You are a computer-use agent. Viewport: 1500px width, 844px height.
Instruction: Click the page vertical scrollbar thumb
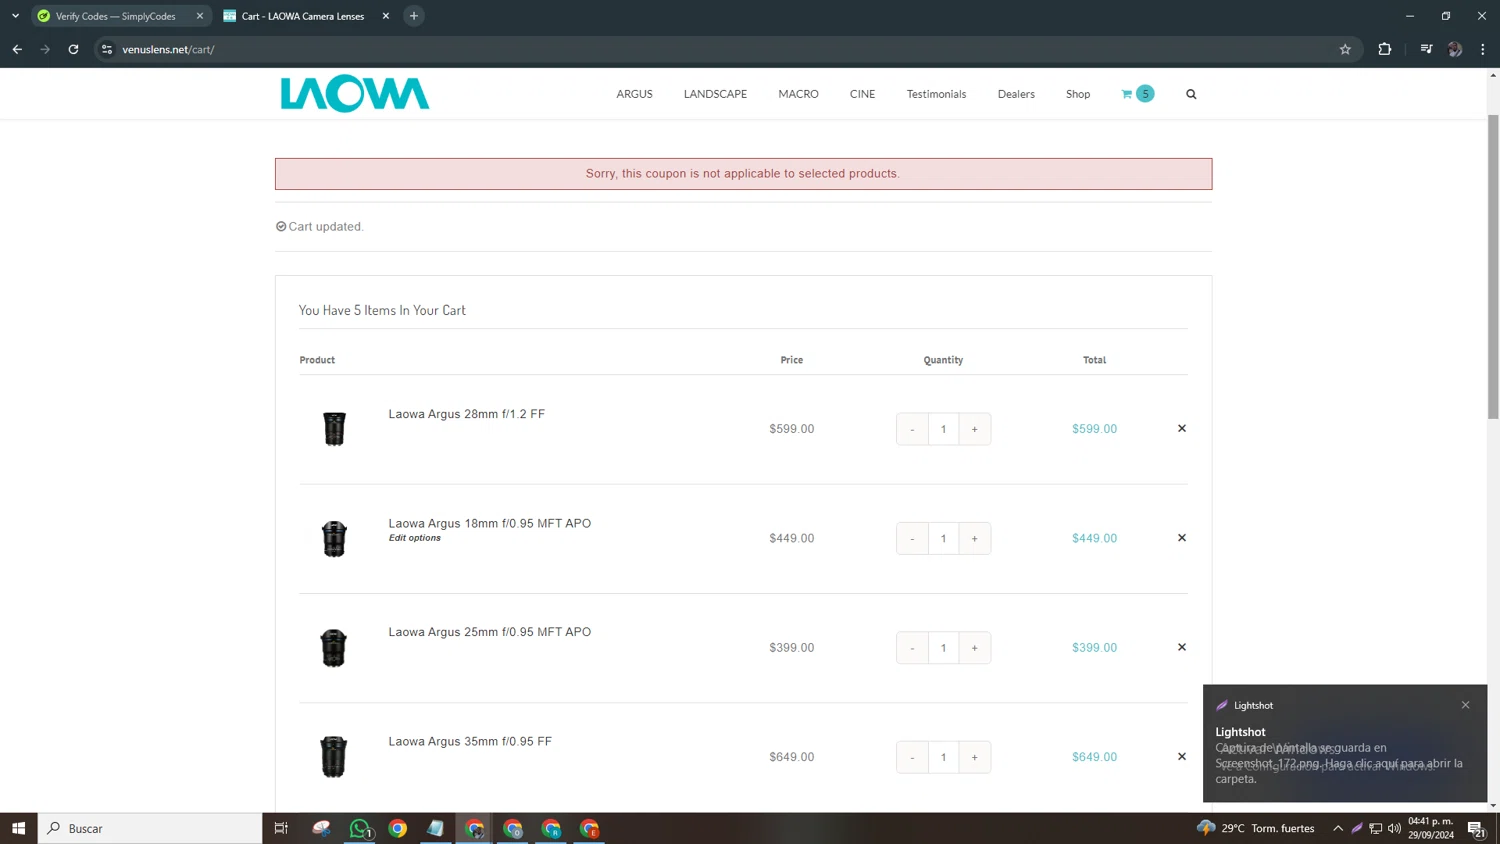click(x=1493, y=267)
